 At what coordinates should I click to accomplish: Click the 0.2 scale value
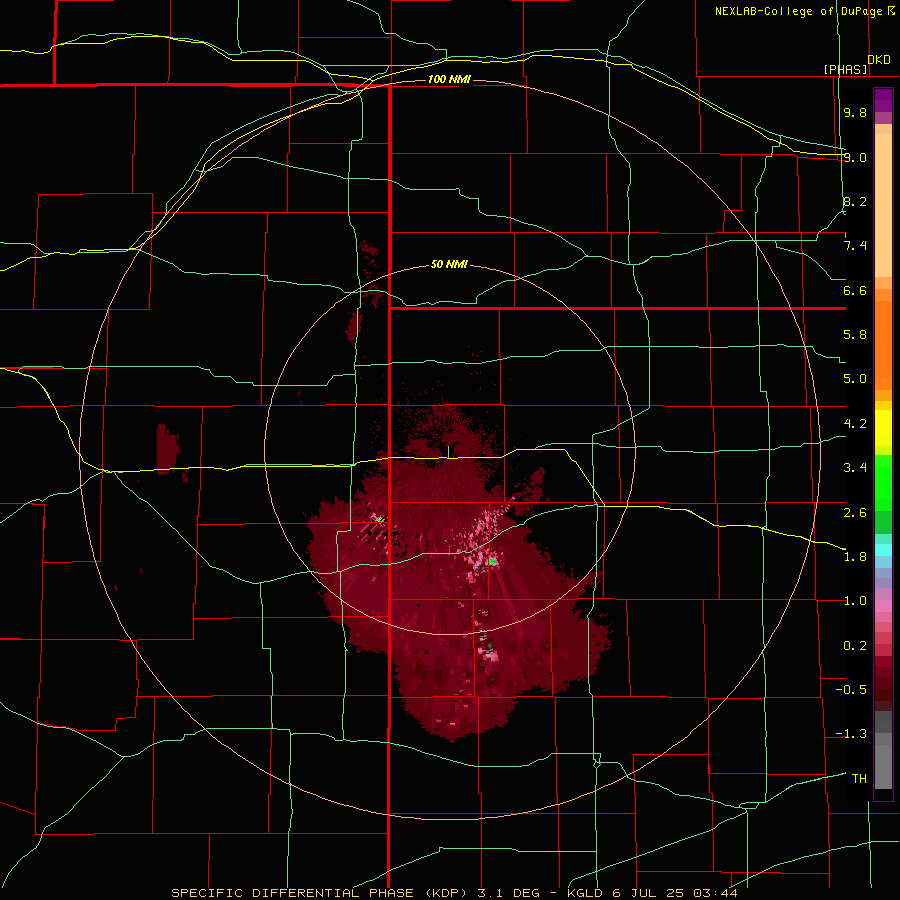855,646
